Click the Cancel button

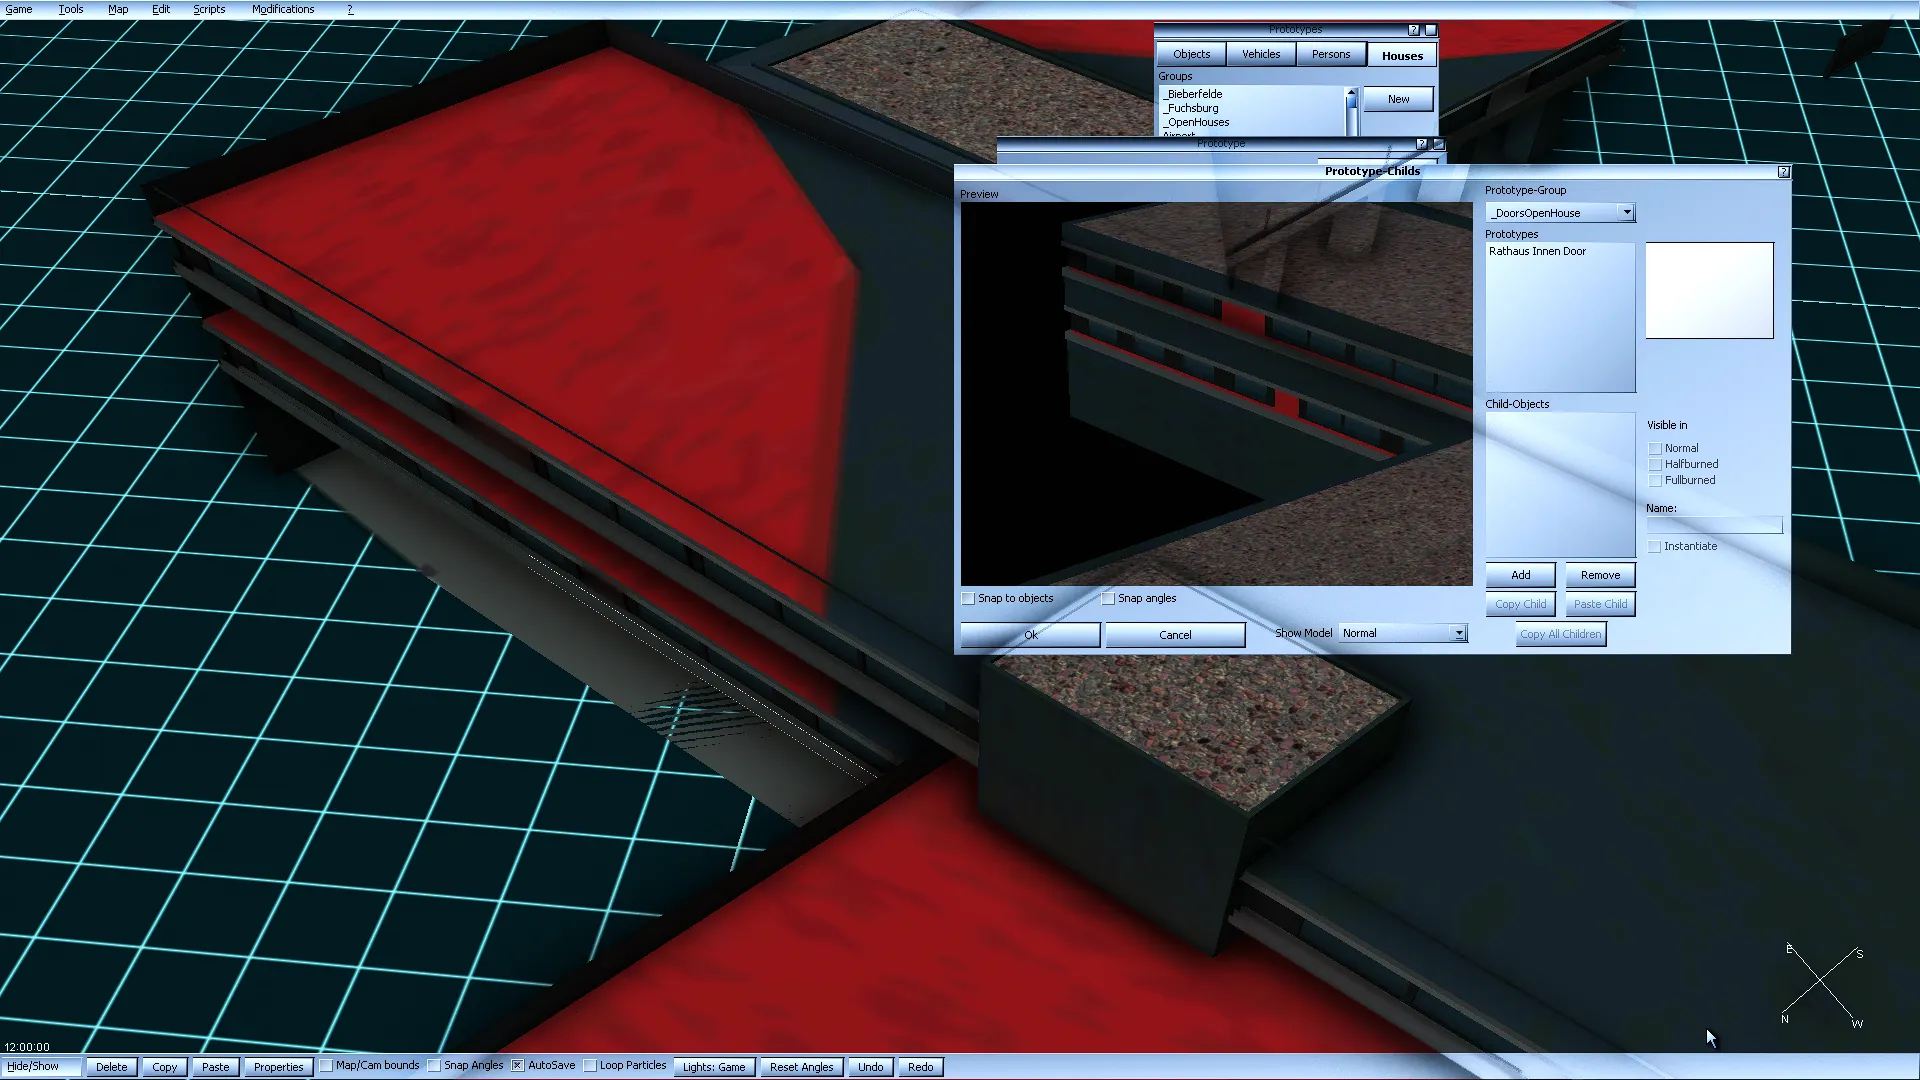tap(1175, 635)
